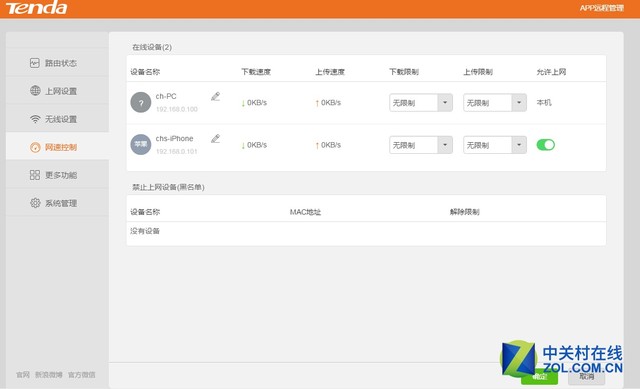Click the 解除限制 column header

point(464,212)
